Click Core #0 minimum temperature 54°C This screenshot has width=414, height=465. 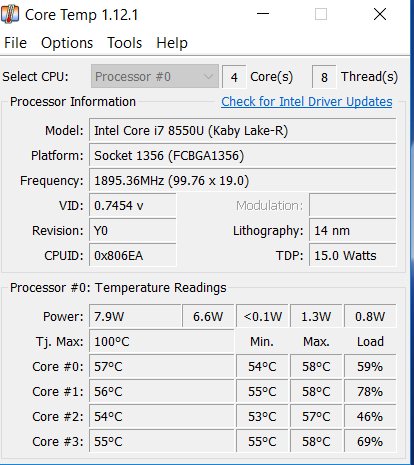pyautogui.click(x=262, y=366)
